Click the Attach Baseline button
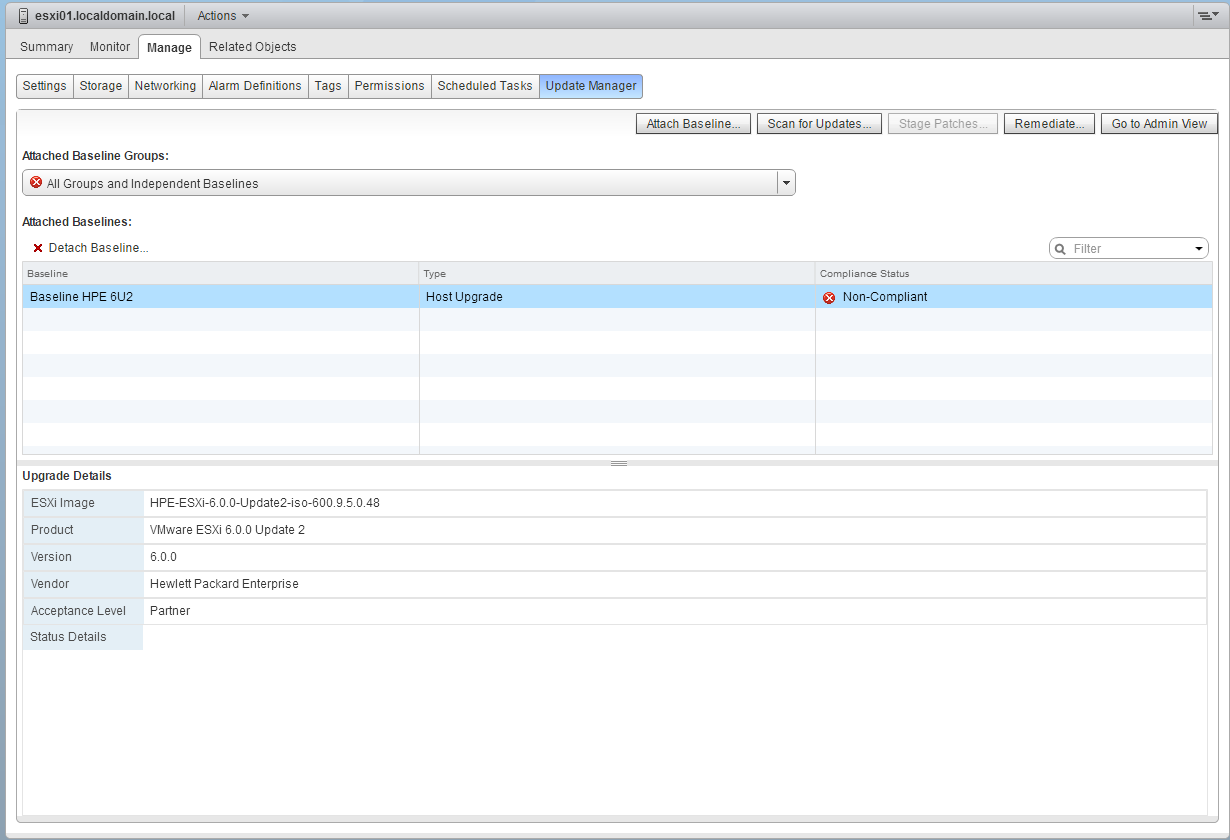The image size is (1230, 840). [x=692, y=123]
